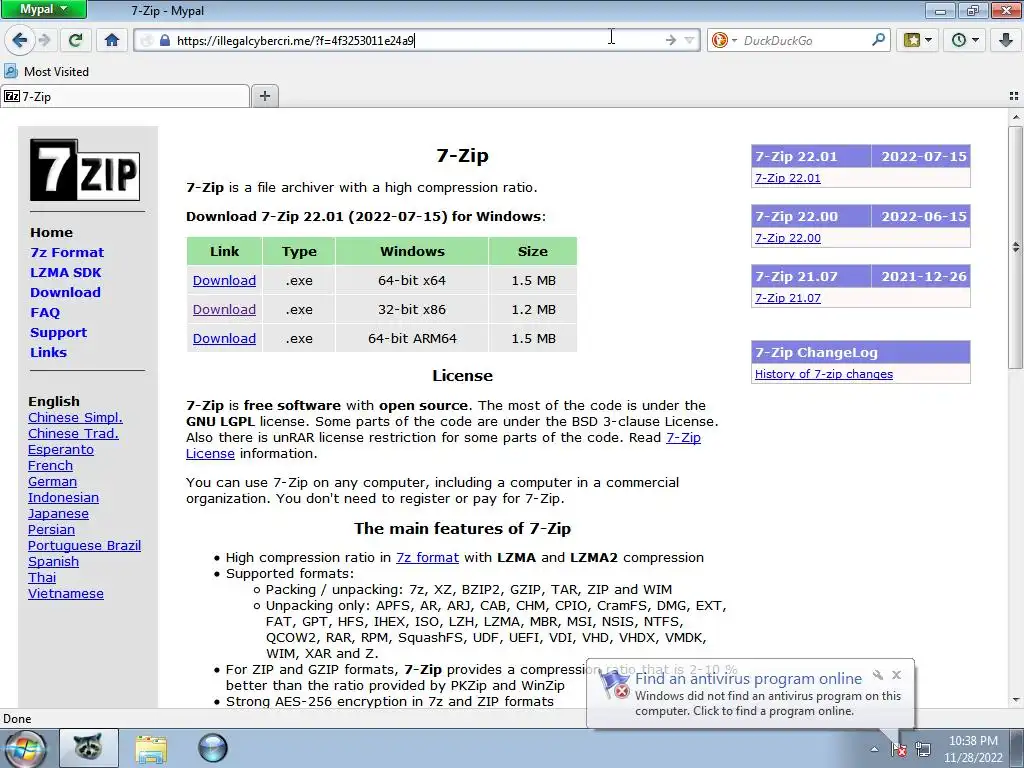Click the go arrow in the address bar
The width and height of the screenshot is (1024, 768).
pyautogui.click(x=671, y=40)
